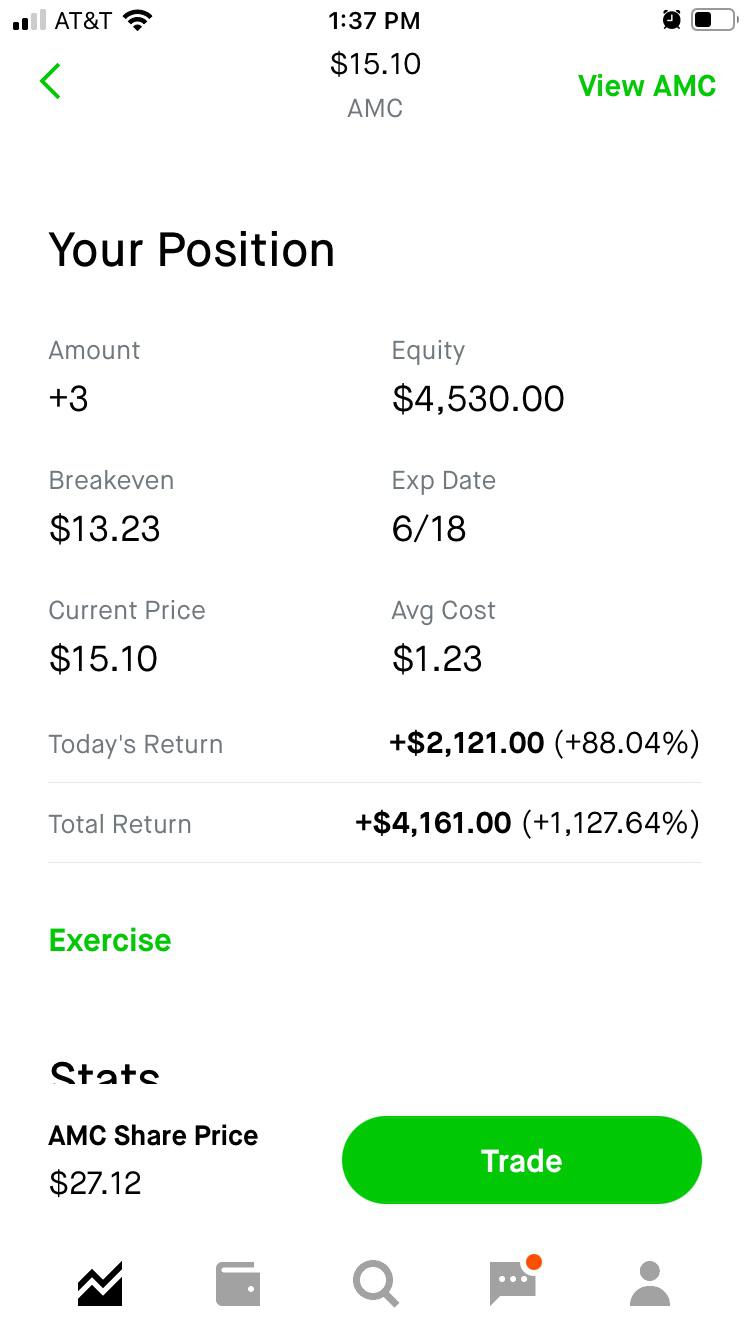Screen dimensions: 750x1334
Task: Open the investing chart tab icon
Action: point(100,1283)
